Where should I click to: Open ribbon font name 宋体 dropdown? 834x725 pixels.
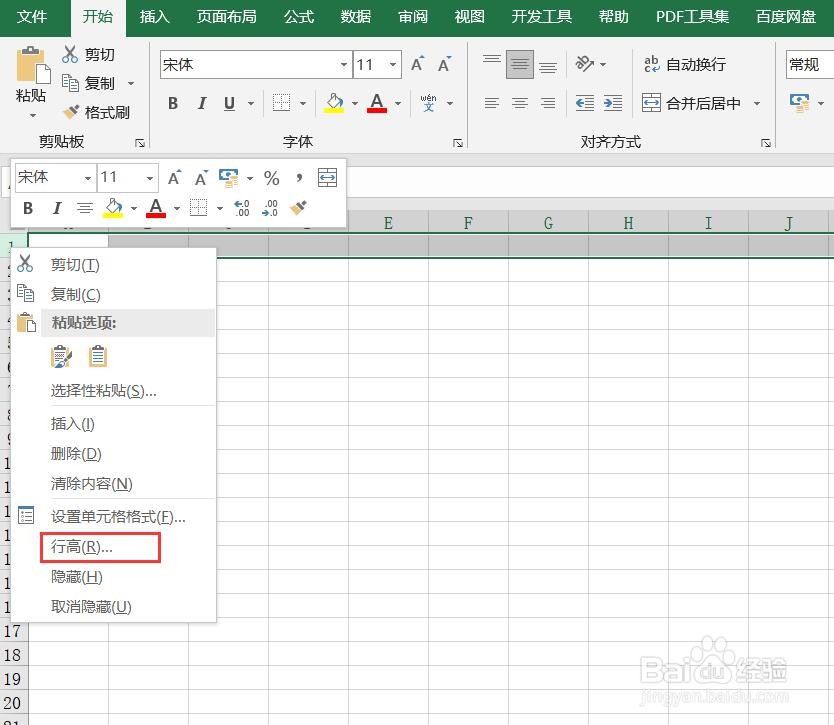[x=344, y=64]
